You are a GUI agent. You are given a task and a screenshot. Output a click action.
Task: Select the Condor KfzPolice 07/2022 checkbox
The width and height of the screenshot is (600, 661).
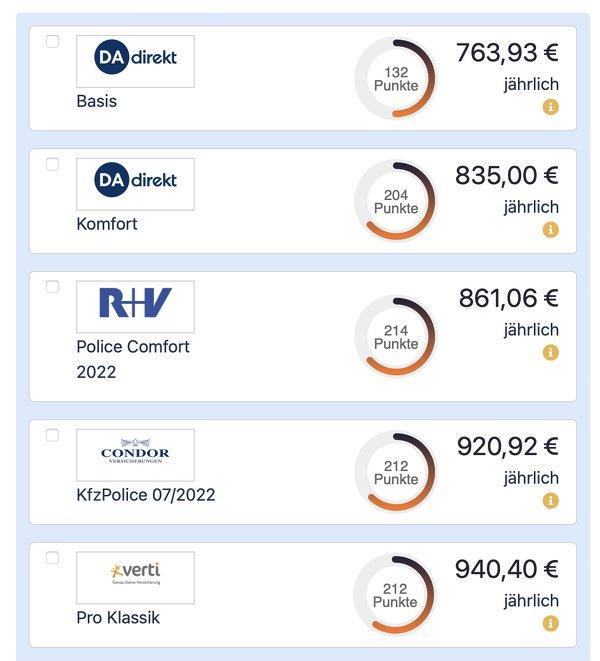tap(52, 435)
